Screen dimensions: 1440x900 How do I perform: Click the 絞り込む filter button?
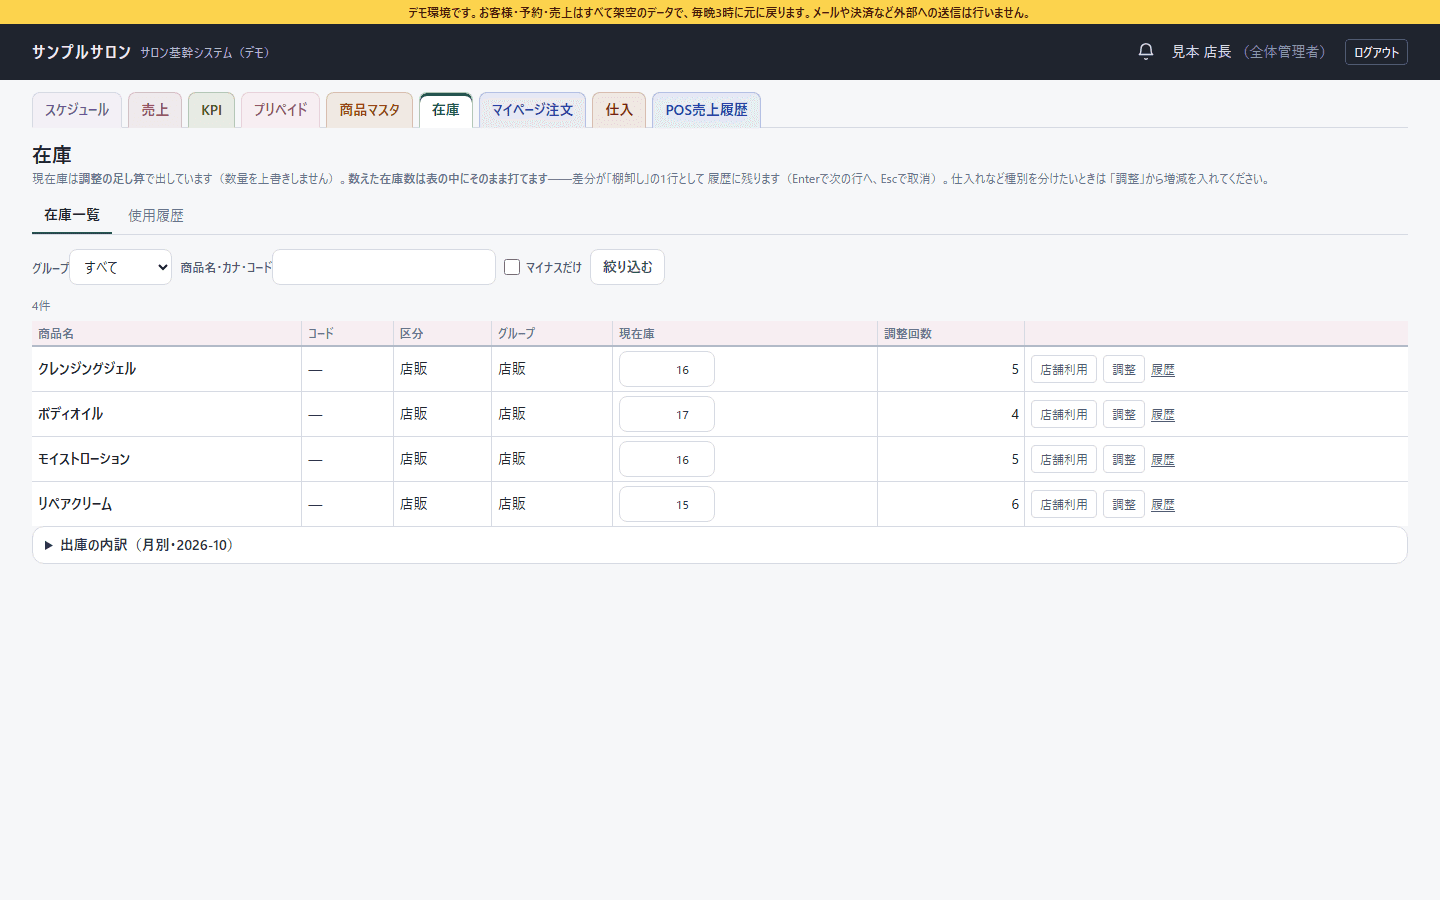[x=627, y=267]
